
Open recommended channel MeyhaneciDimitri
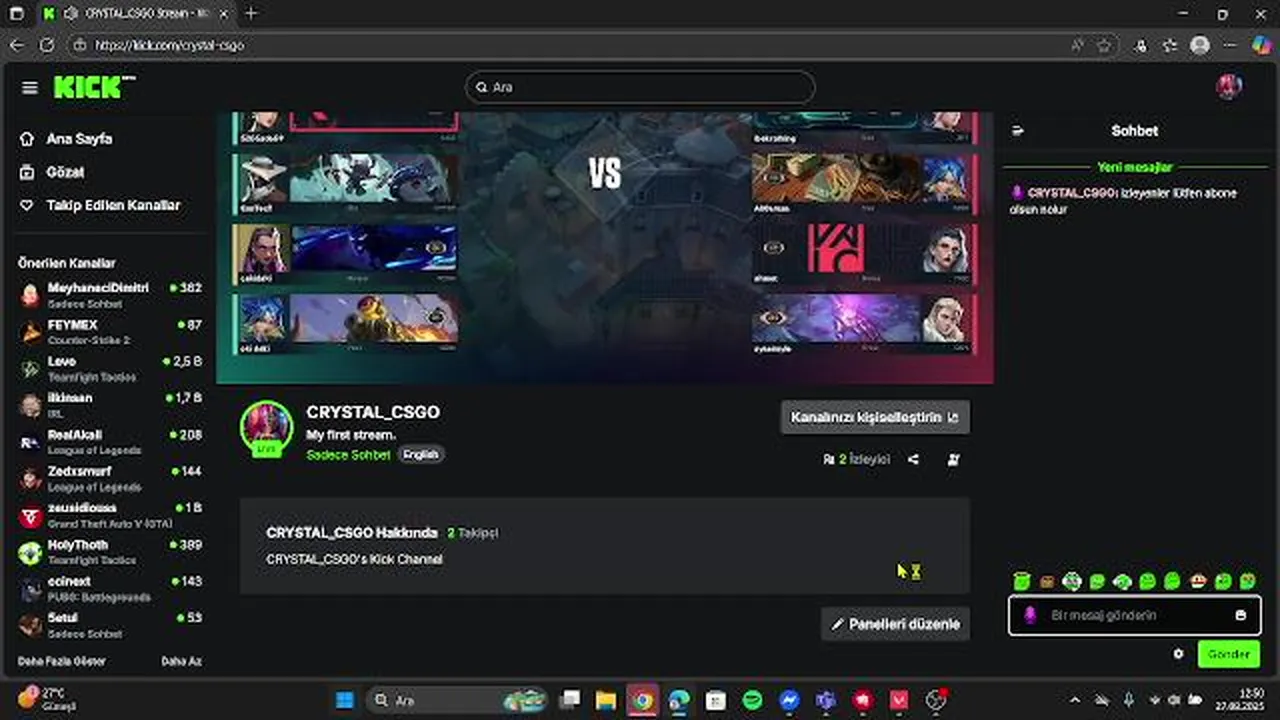[x=110, y=294]
